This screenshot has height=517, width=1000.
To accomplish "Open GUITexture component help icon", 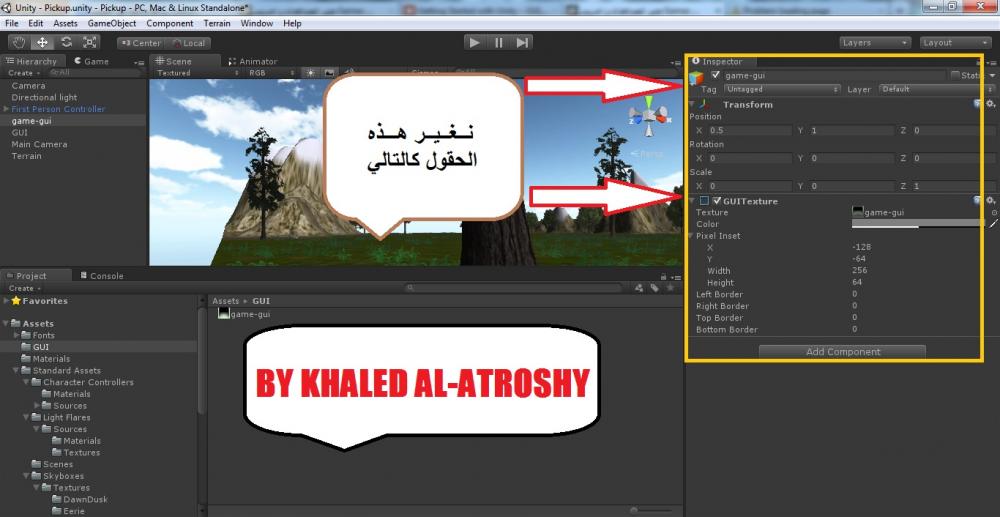I will pyautogui.click(x=978, y=201).
